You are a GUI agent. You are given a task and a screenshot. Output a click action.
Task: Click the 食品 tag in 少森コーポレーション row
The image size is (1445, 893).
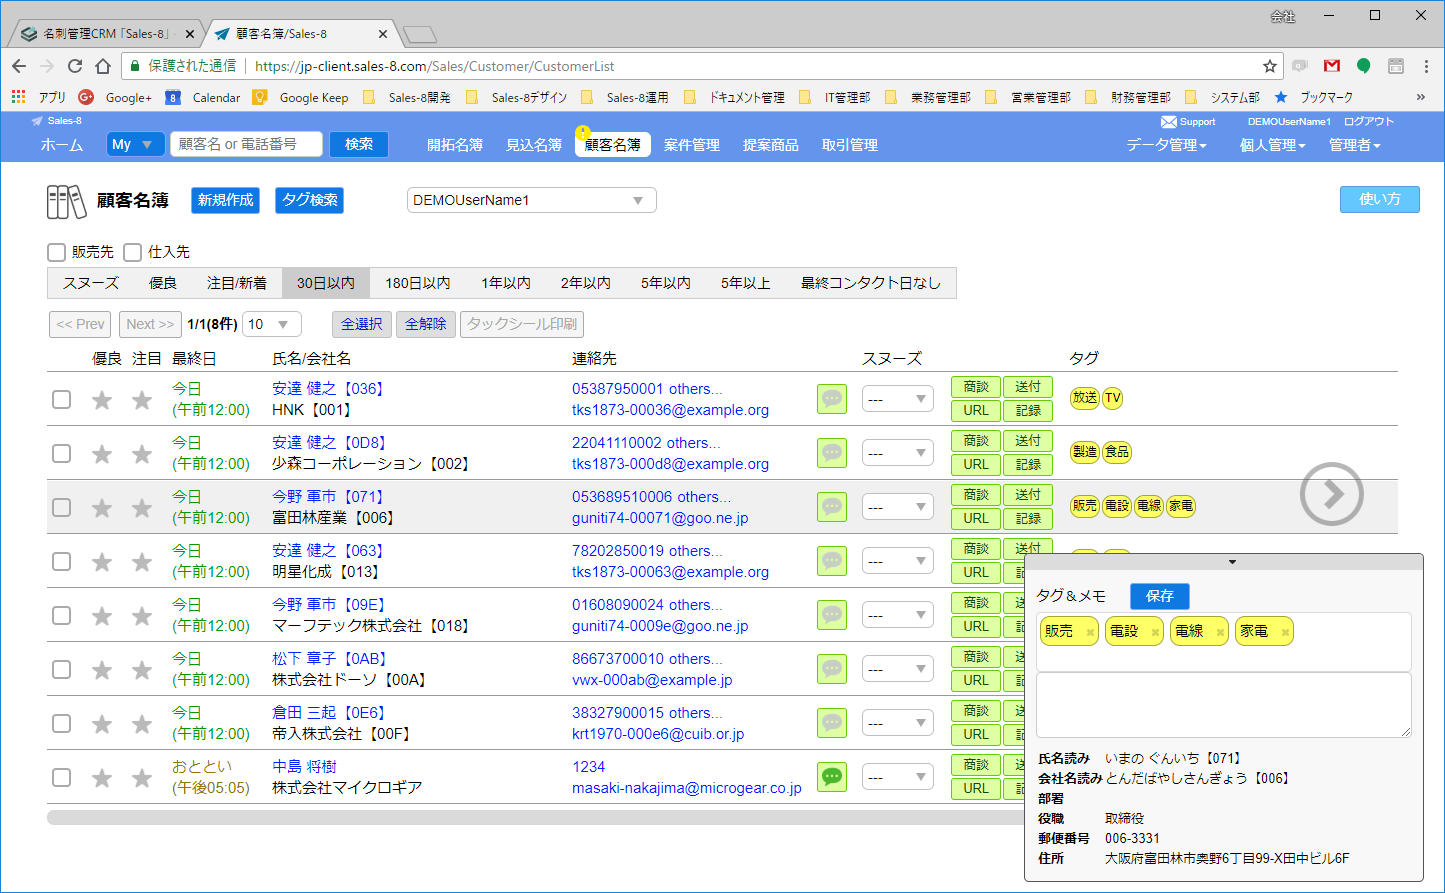pos(1117,452)
